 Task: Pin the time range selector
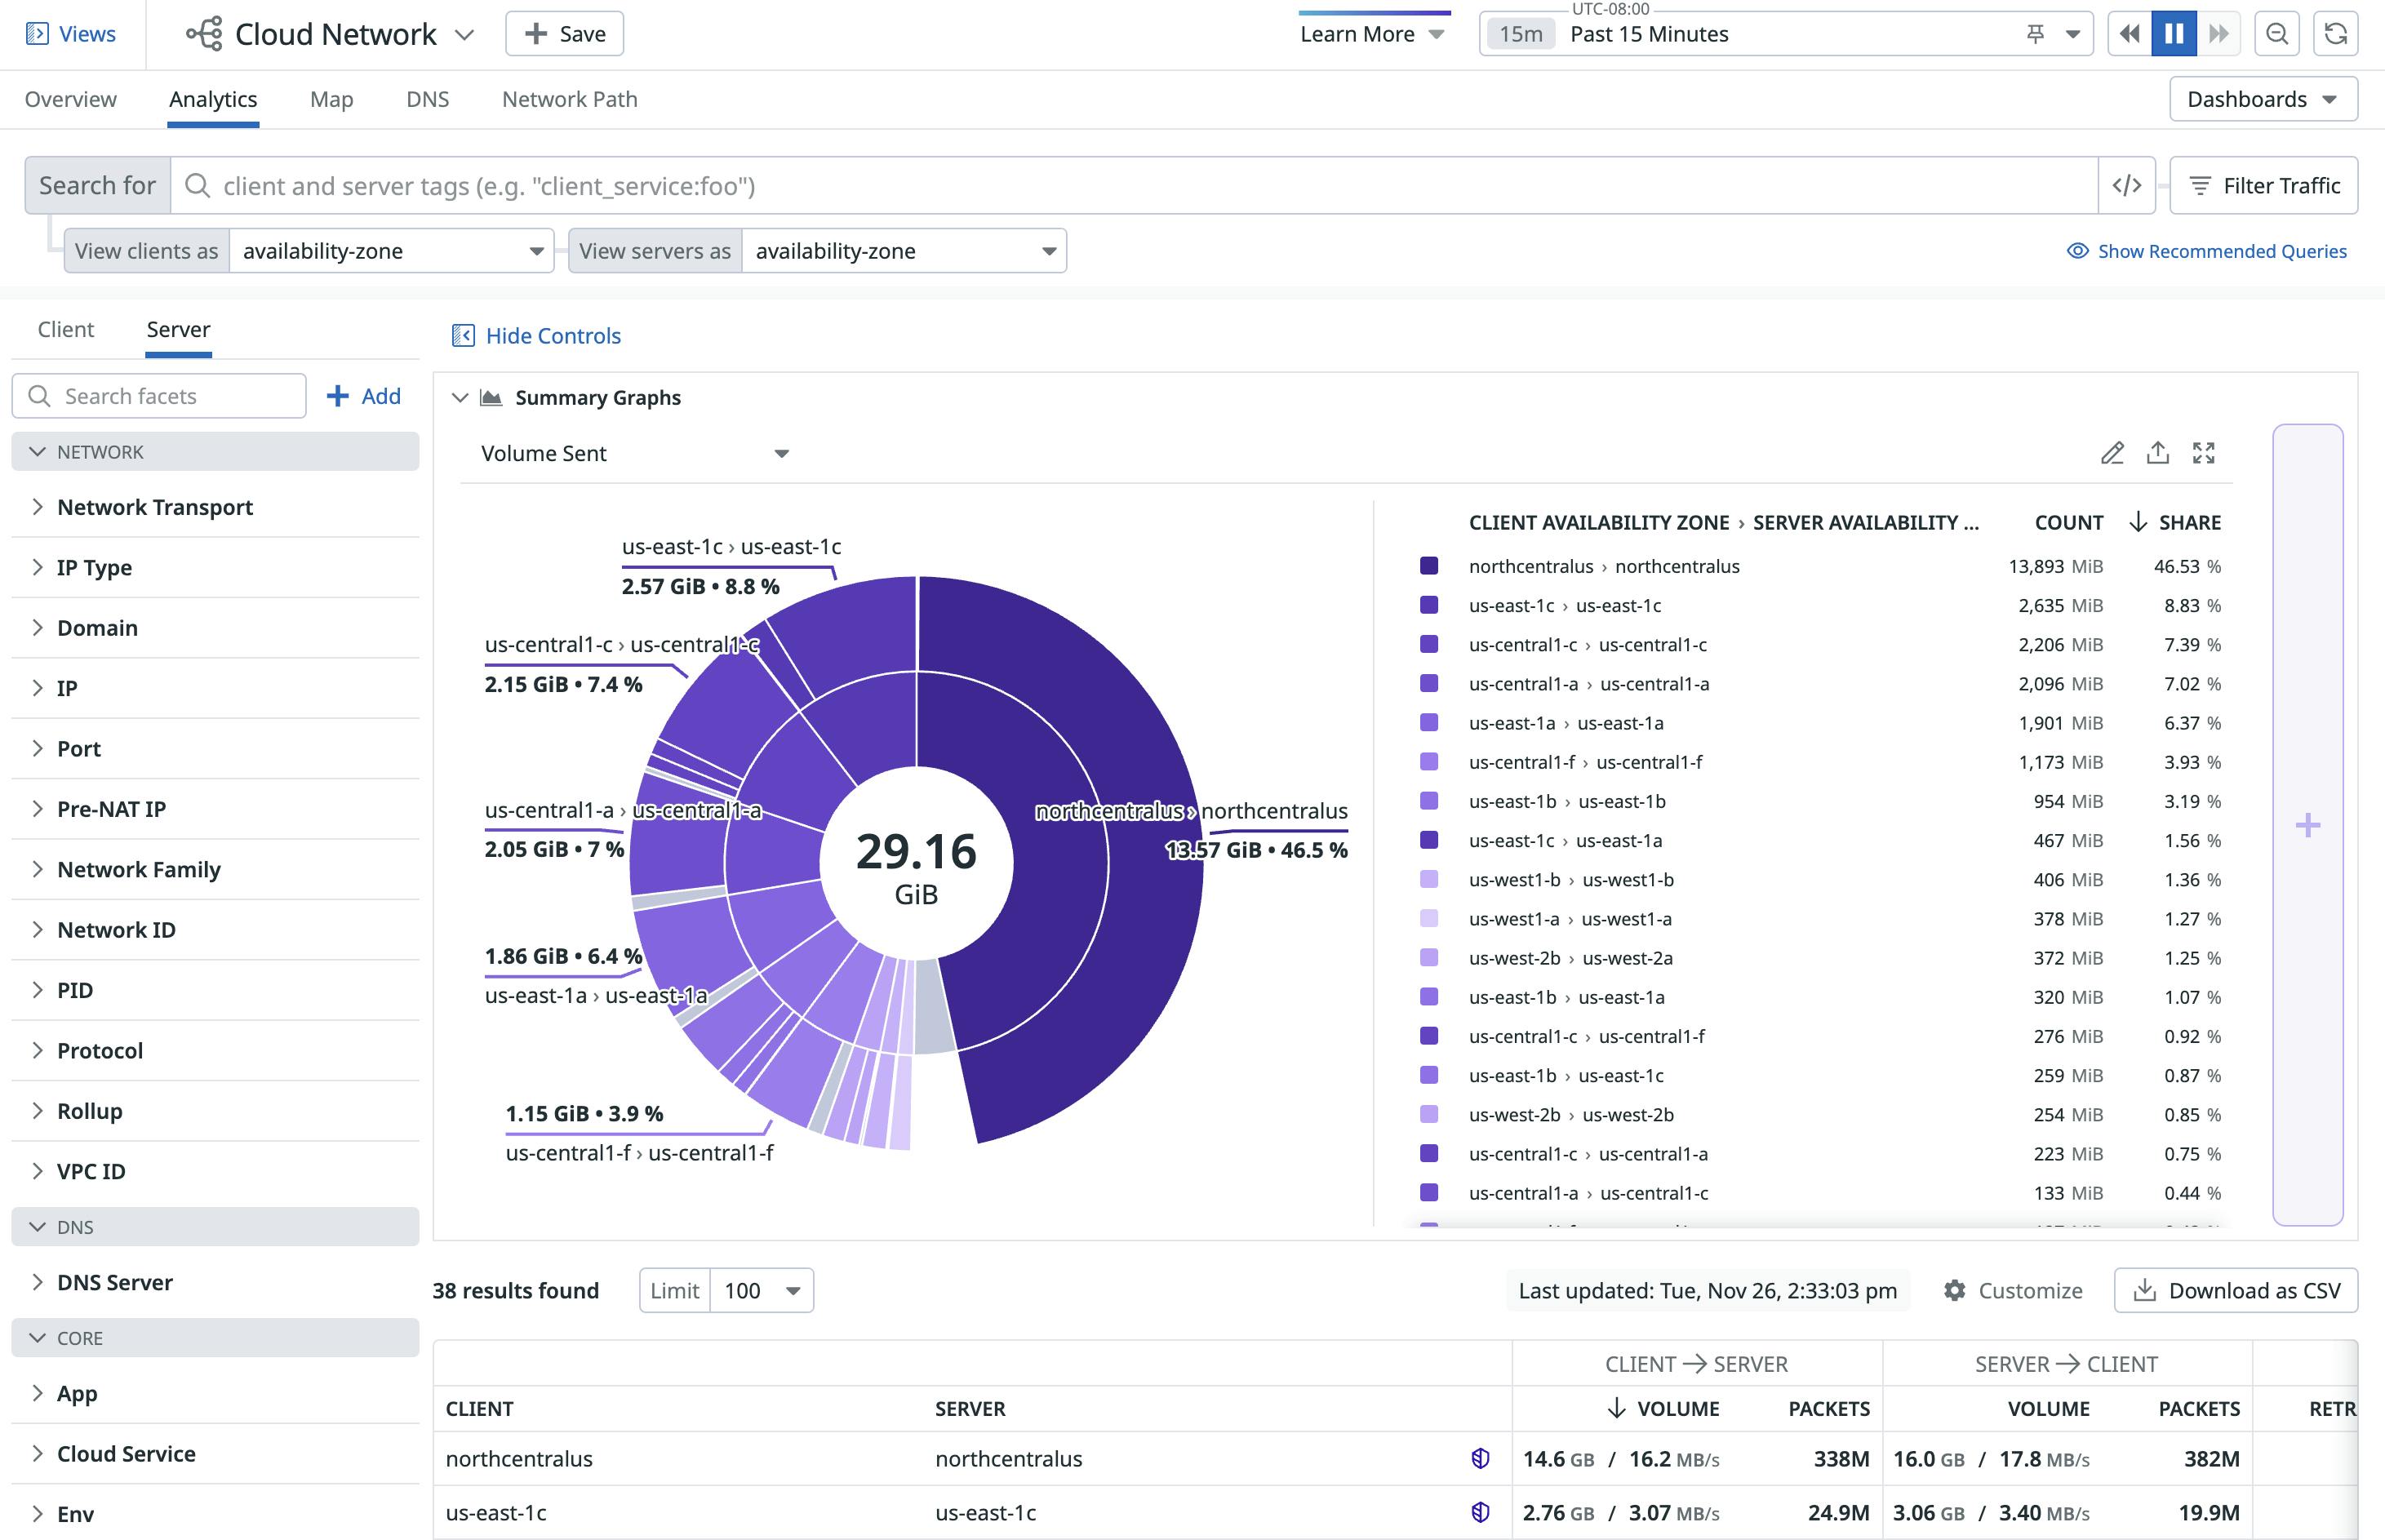(x=2035, y=33)
